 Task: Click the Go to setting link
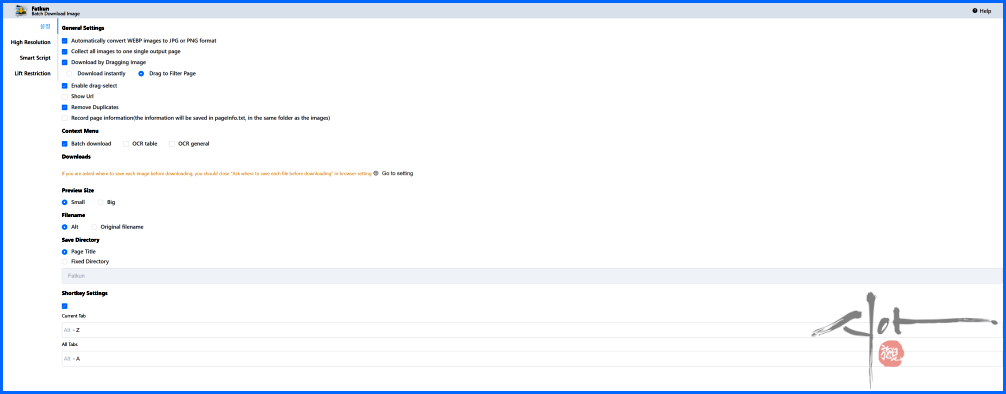(397, 173)
